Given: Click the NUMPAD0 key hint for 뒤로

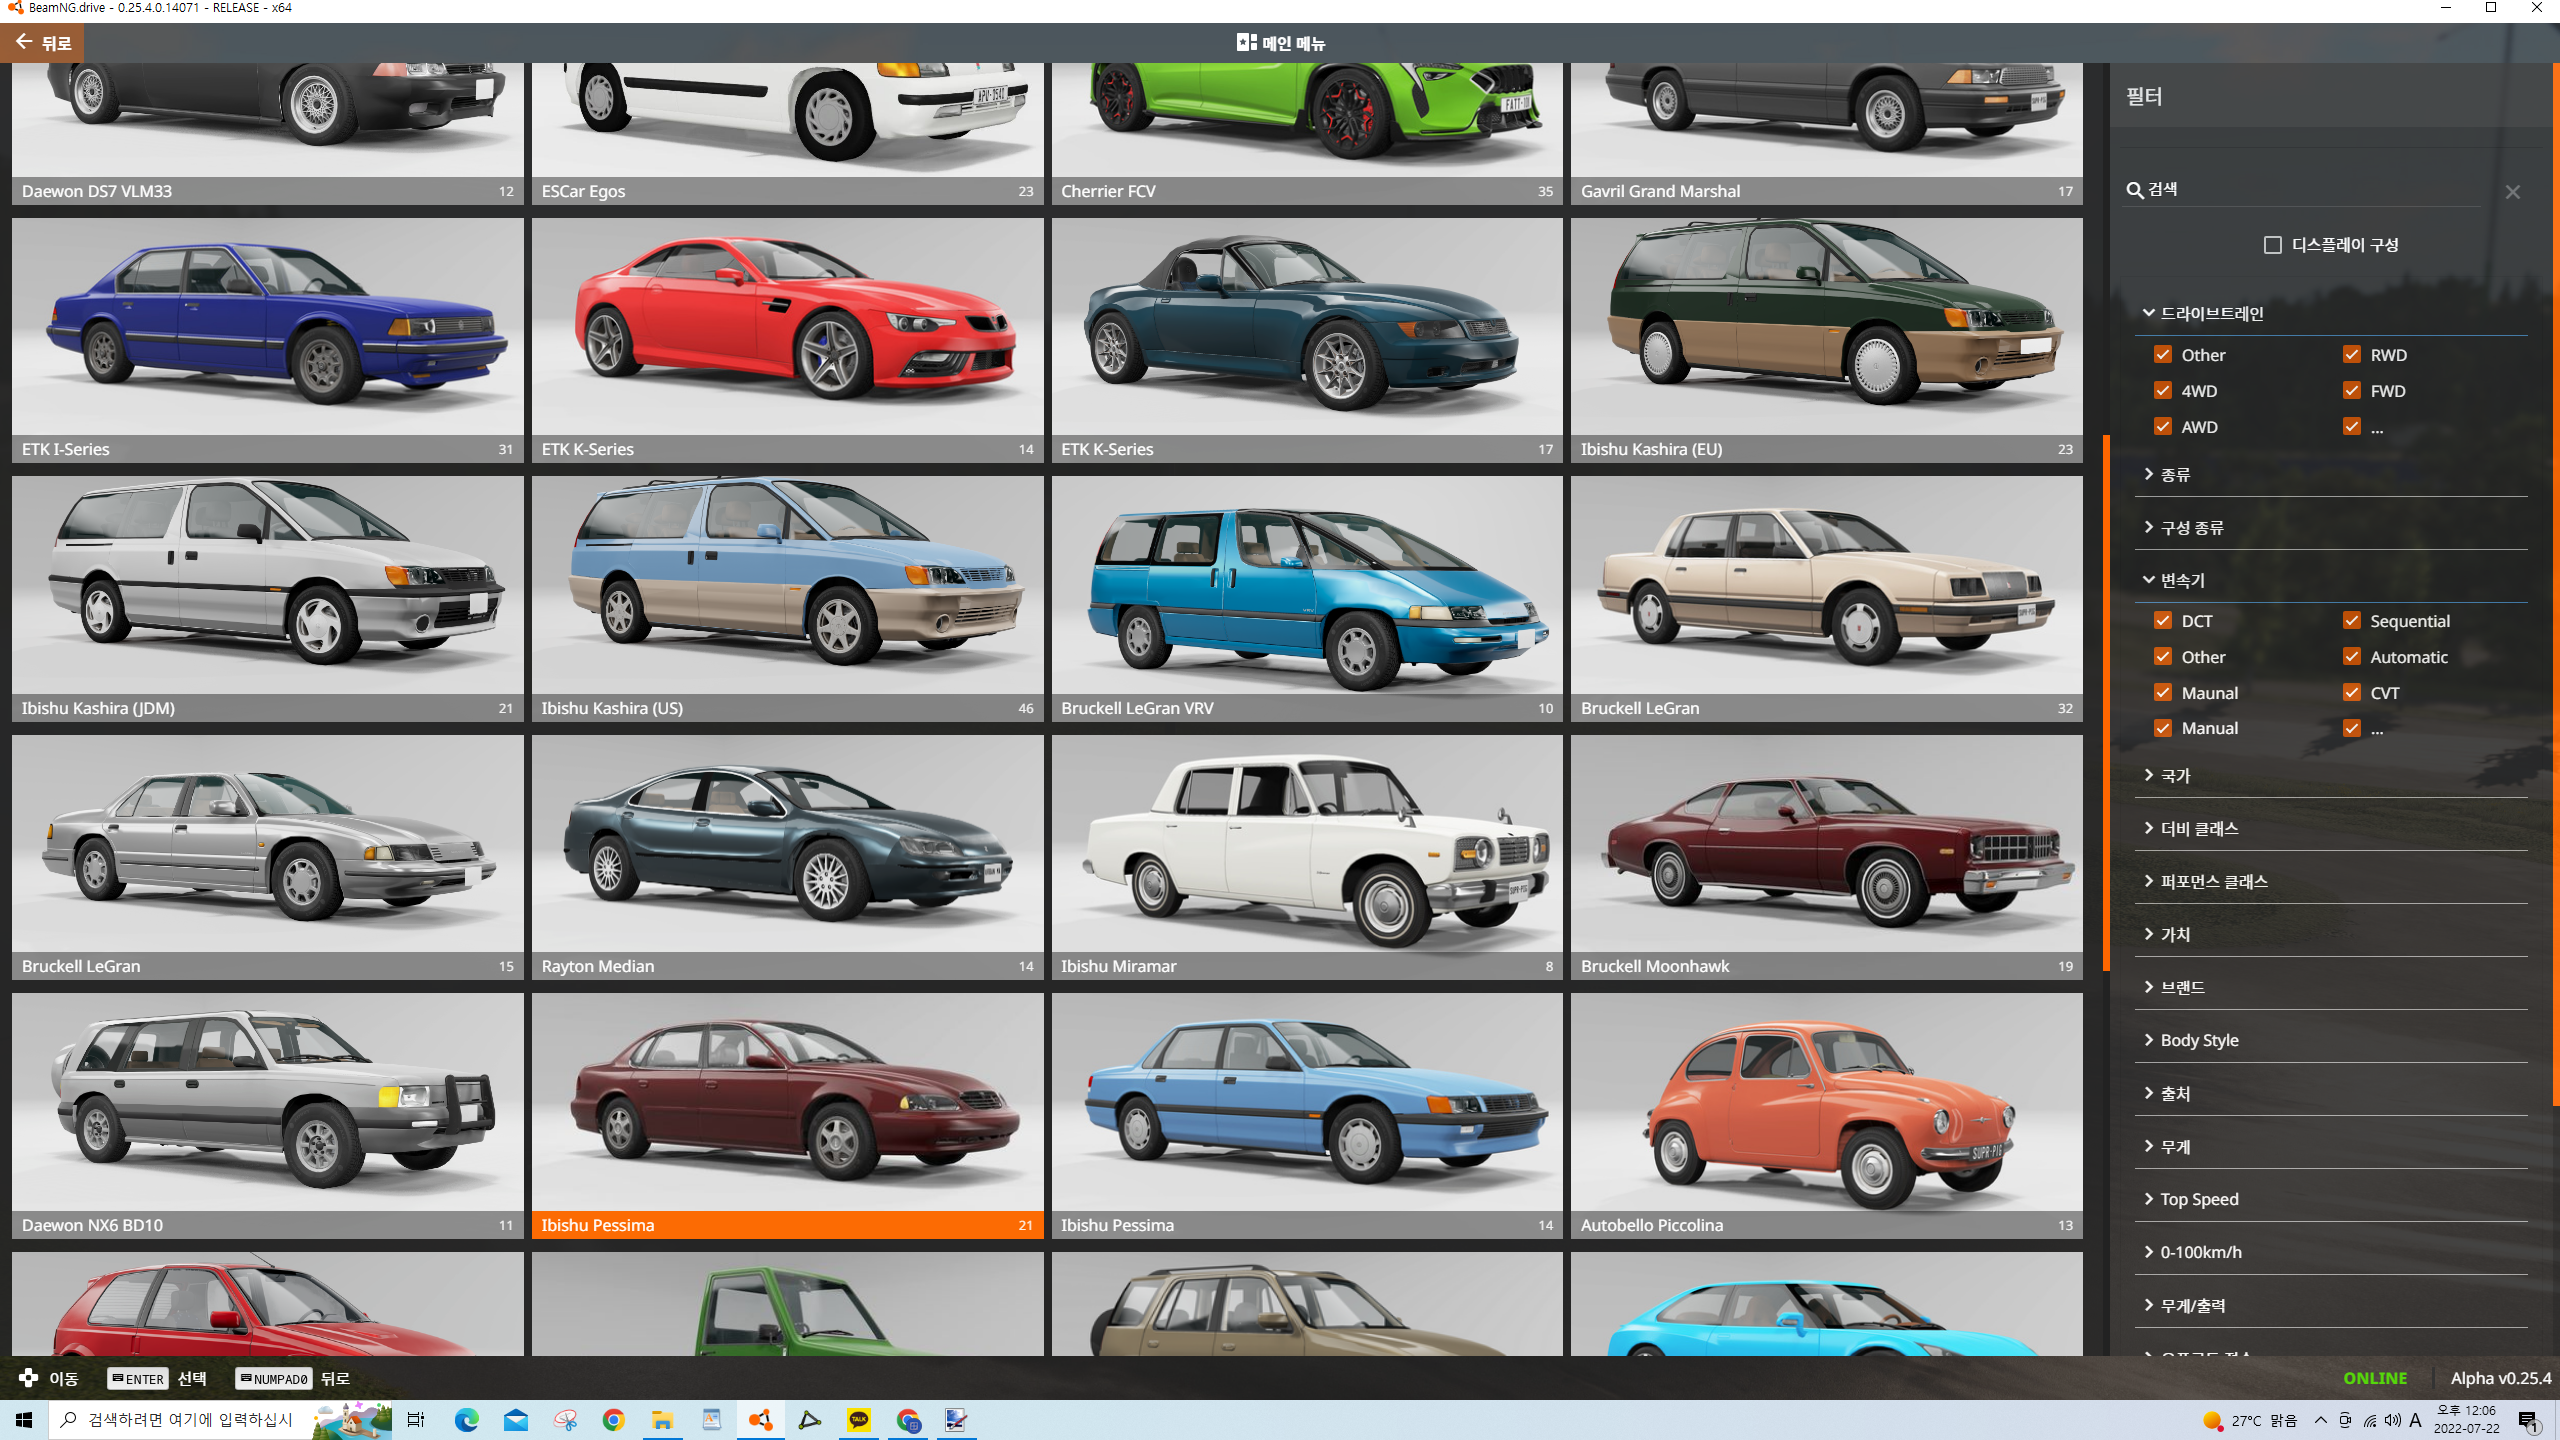Looking at the screenshot, I should click(x=274, y=1379).
